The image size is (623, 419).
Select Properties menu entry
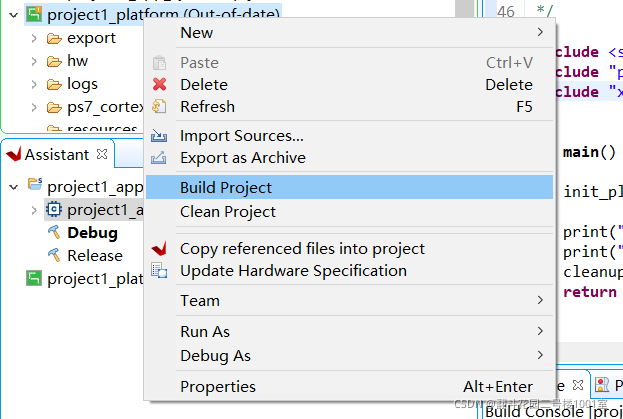(x=349, y=386)
